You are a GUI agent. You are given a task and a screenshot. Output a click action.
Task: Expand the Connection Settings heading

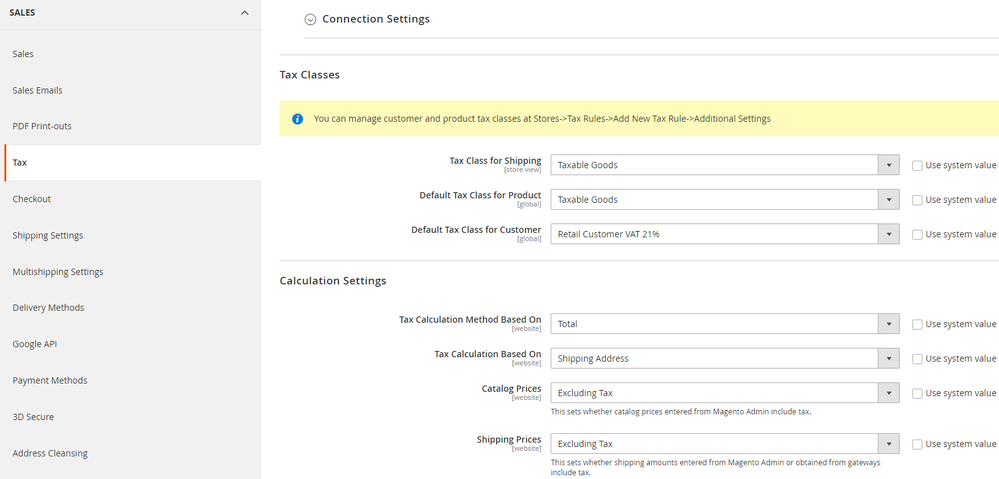pos(376,19)
